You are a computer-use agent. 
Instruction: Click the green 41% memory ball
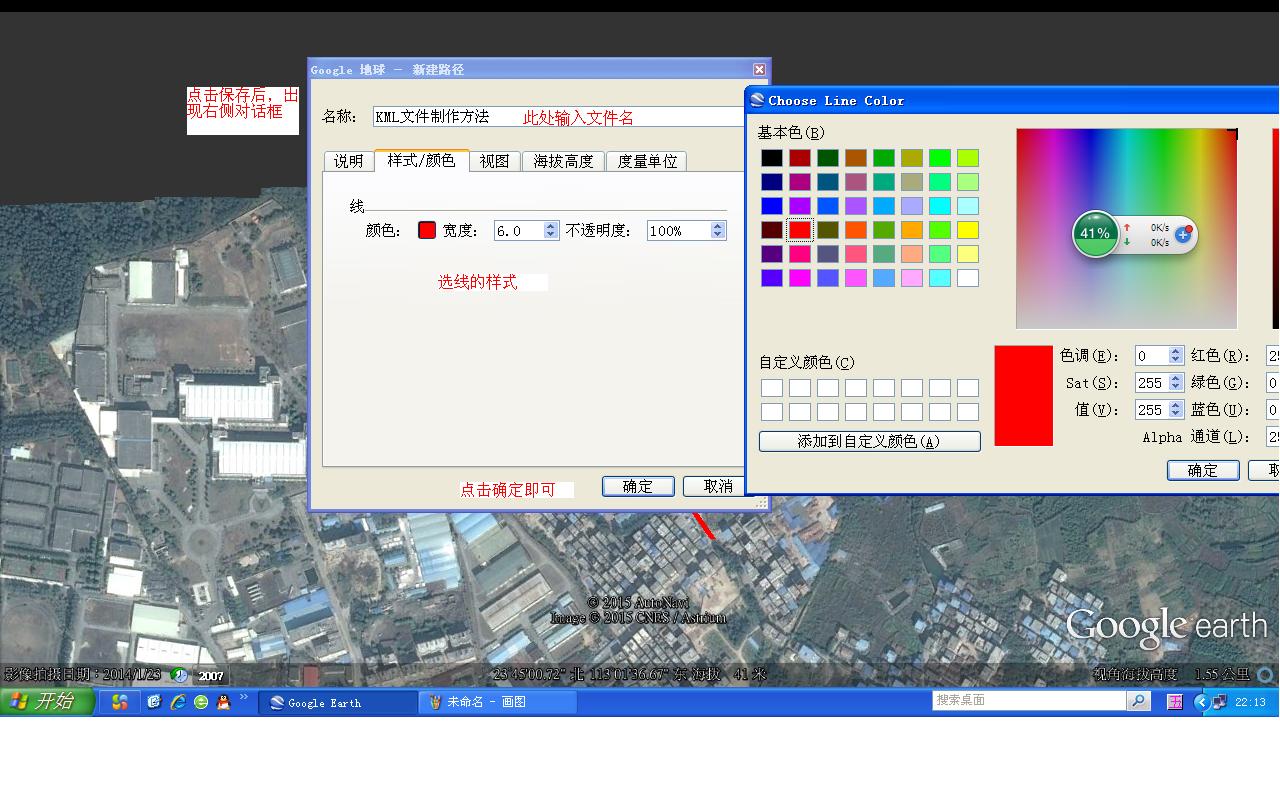pos(1095,233)
